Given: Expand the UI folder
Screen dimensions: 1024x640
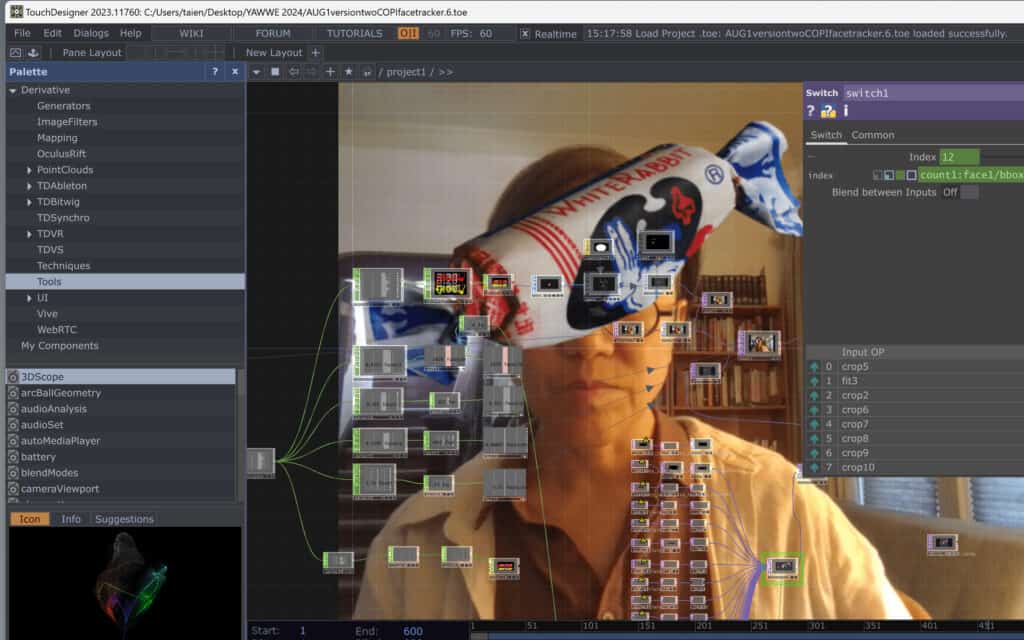Looking at the screenshot, I should coord(29,298).
